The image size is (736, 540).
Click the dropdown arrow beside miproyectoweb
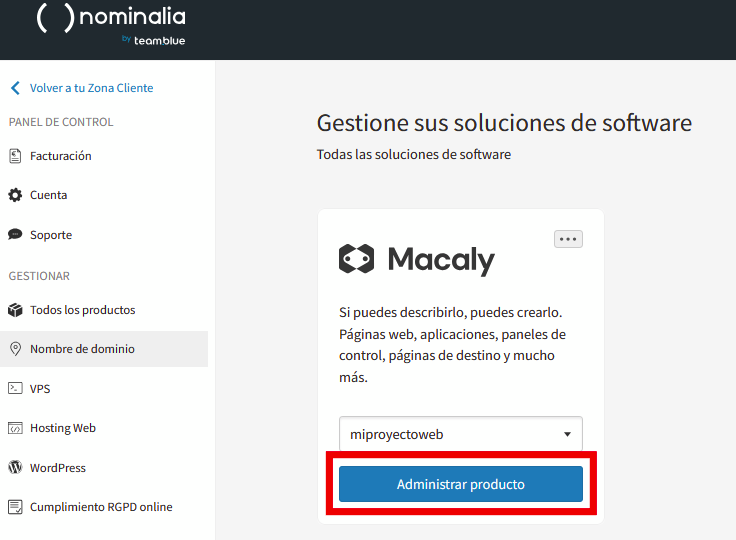click(567, 434)
